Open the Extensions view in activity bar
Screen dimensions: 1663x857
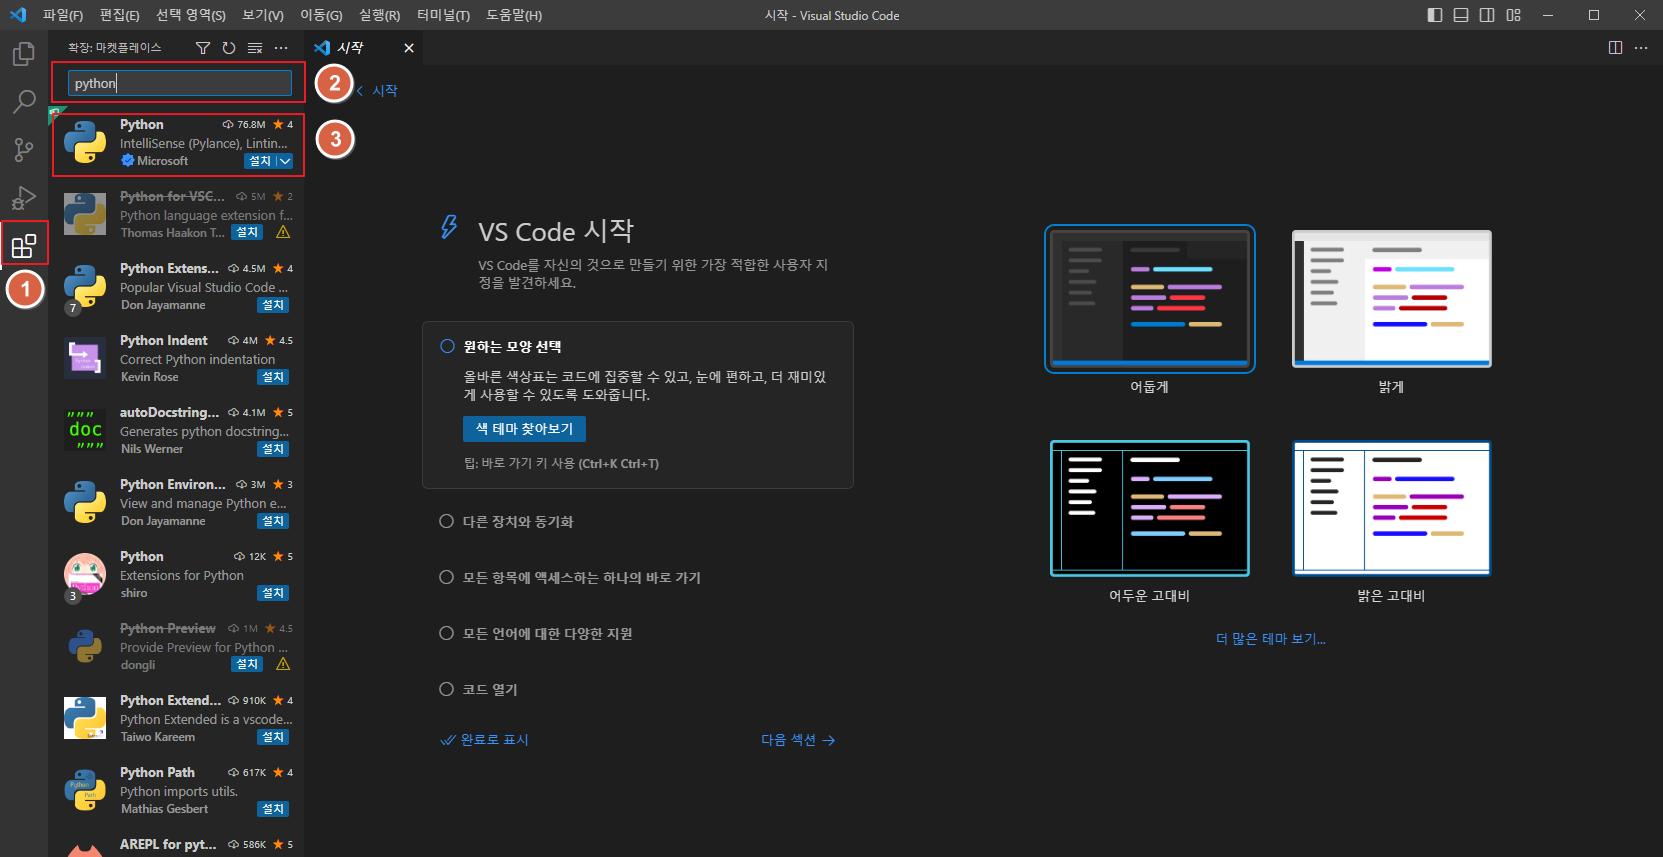(24, 246)
